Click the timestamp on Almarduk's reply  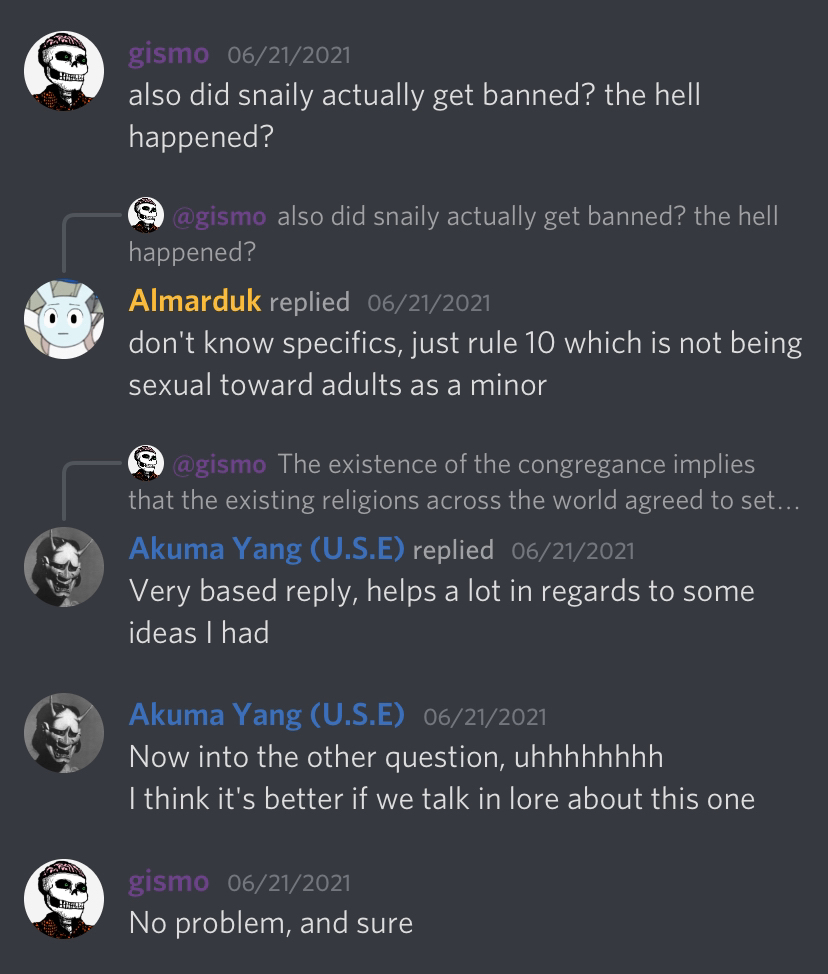[x=429, y=303]
